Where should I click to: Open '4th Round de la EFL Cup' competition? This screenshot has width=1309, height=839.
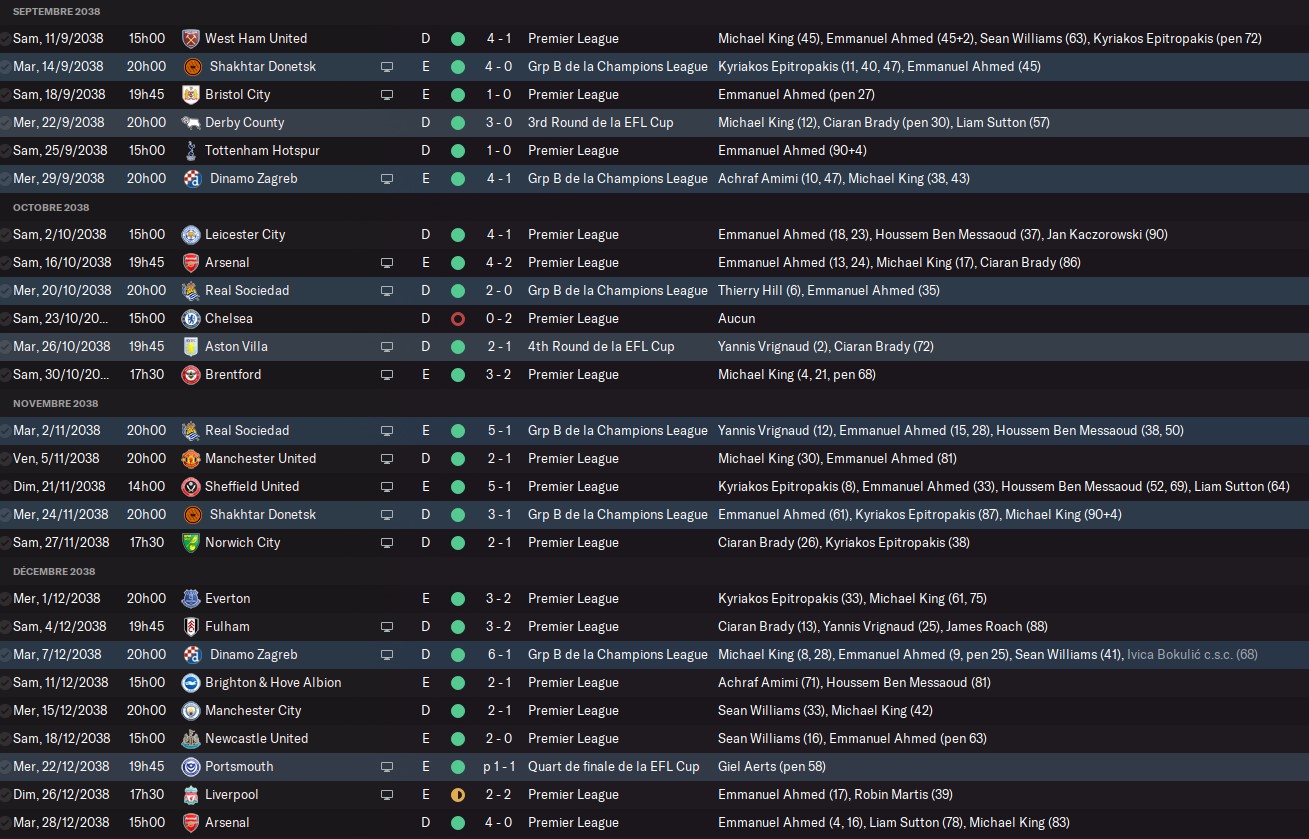coord(601,346)
